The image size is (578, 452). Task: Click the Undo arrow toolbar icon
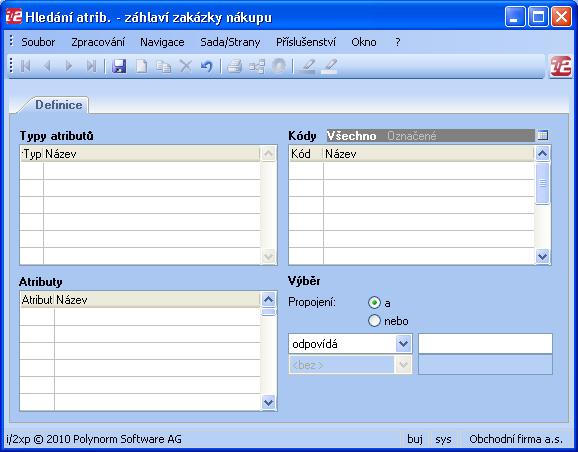pos(207,66)
